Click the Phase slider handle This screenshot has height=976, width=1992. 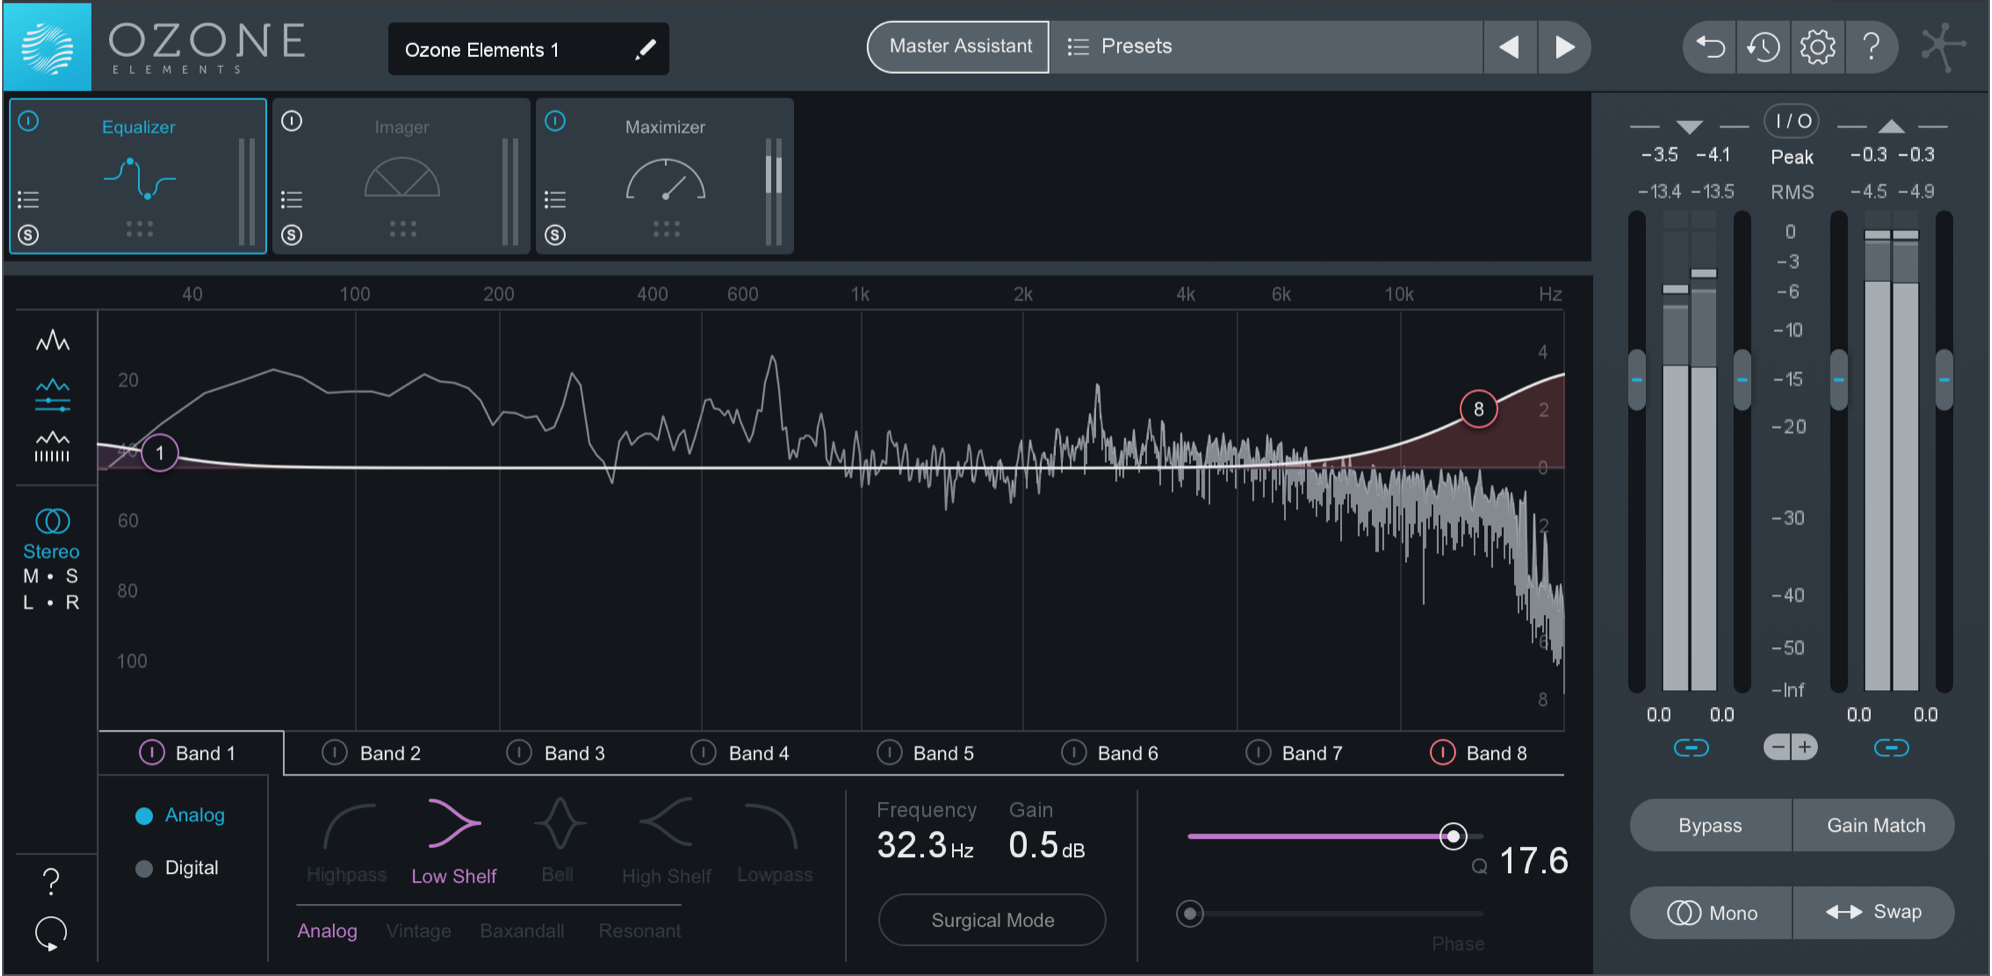[1190, 913]
